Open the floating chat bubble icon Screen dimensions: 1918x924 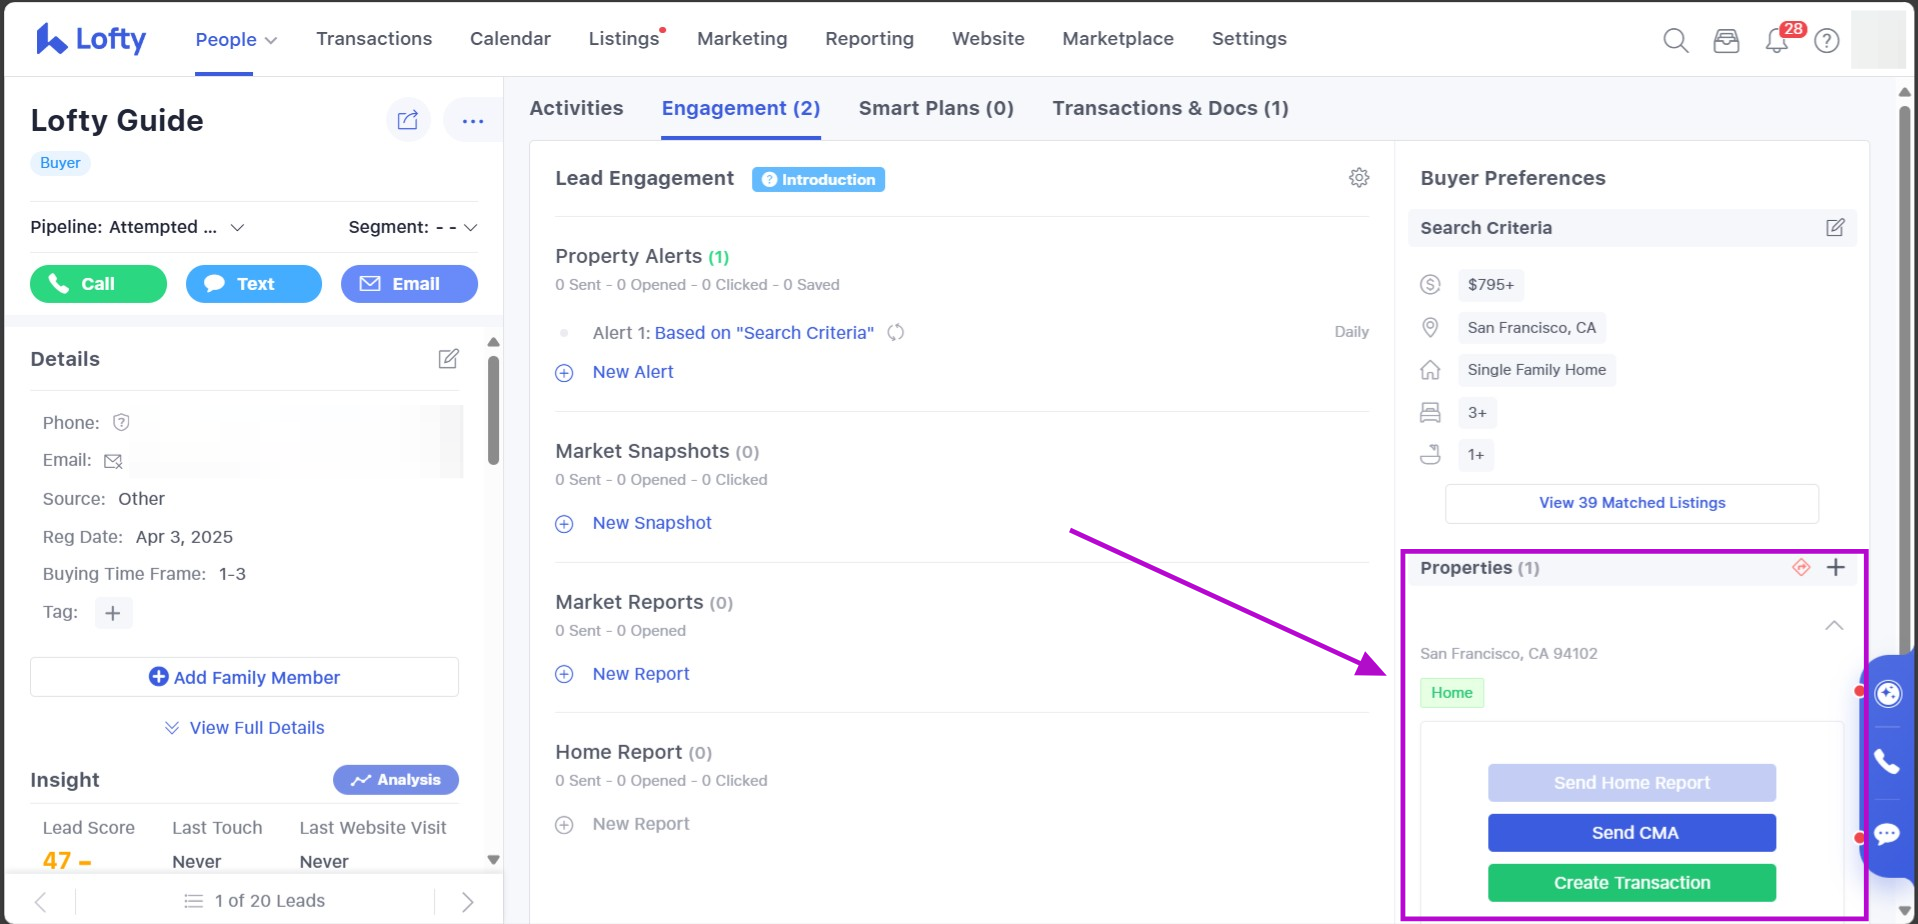[1887, 834]
